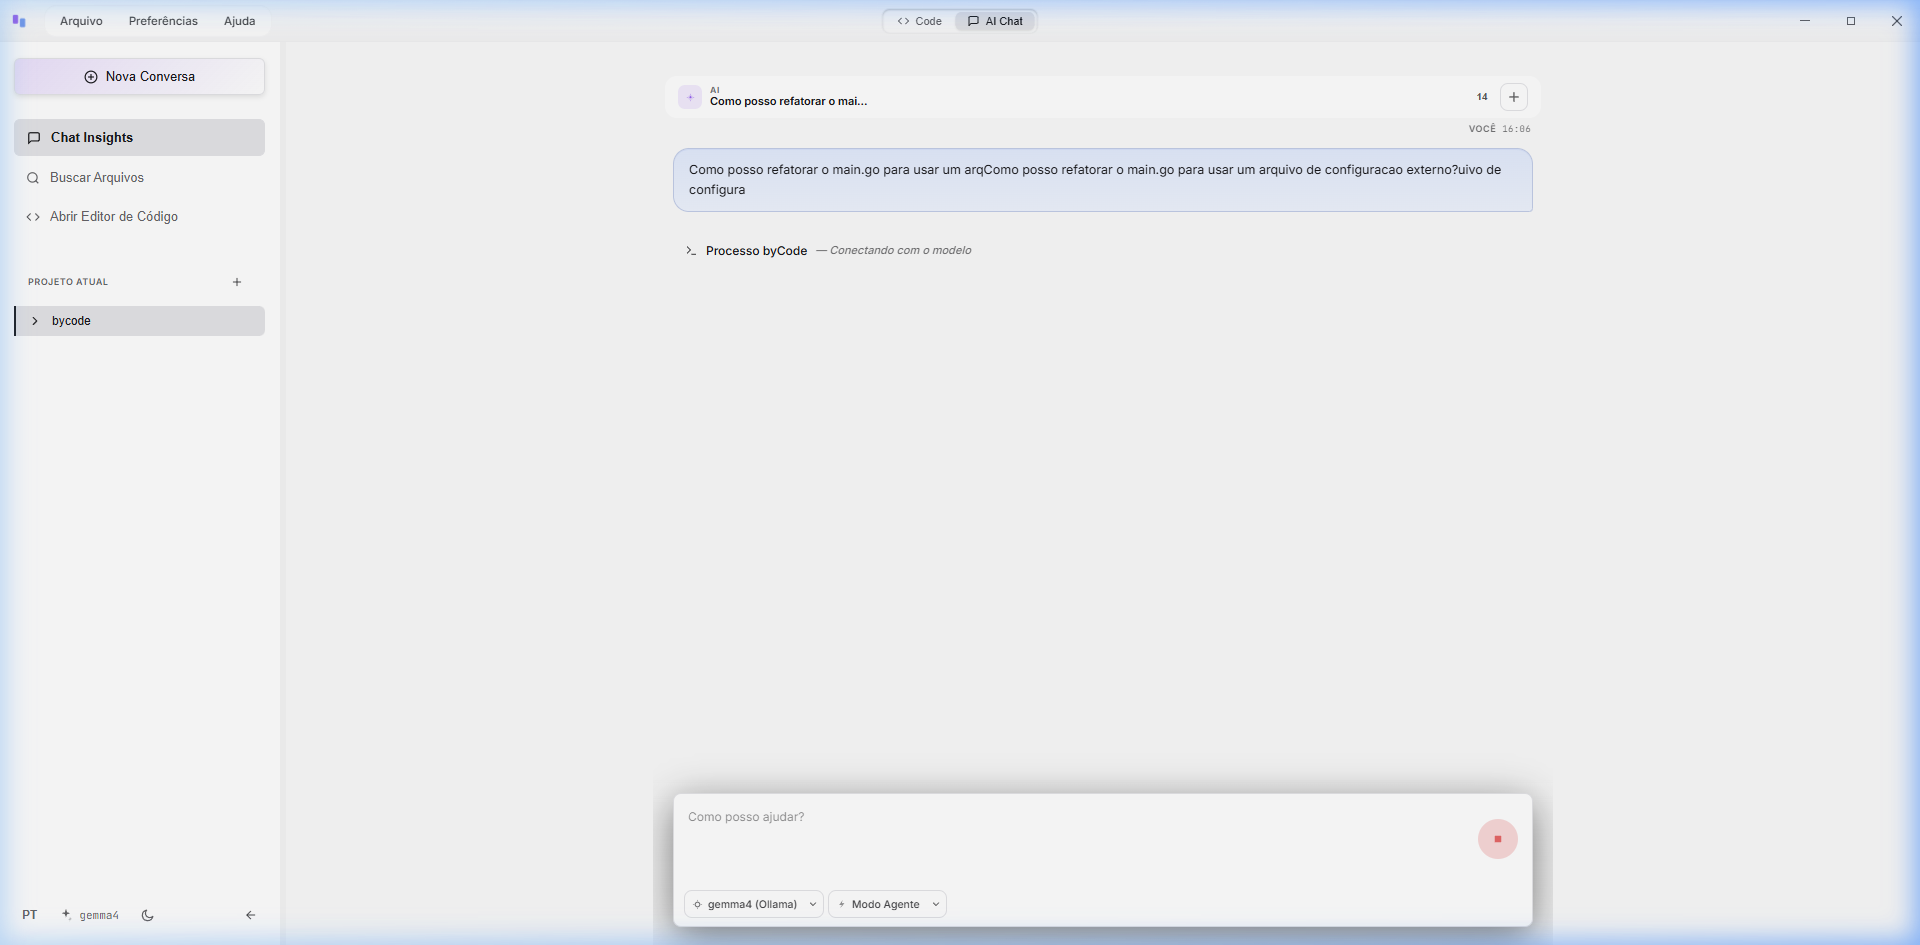Click the plus icon beside conversation counter

1513,97
